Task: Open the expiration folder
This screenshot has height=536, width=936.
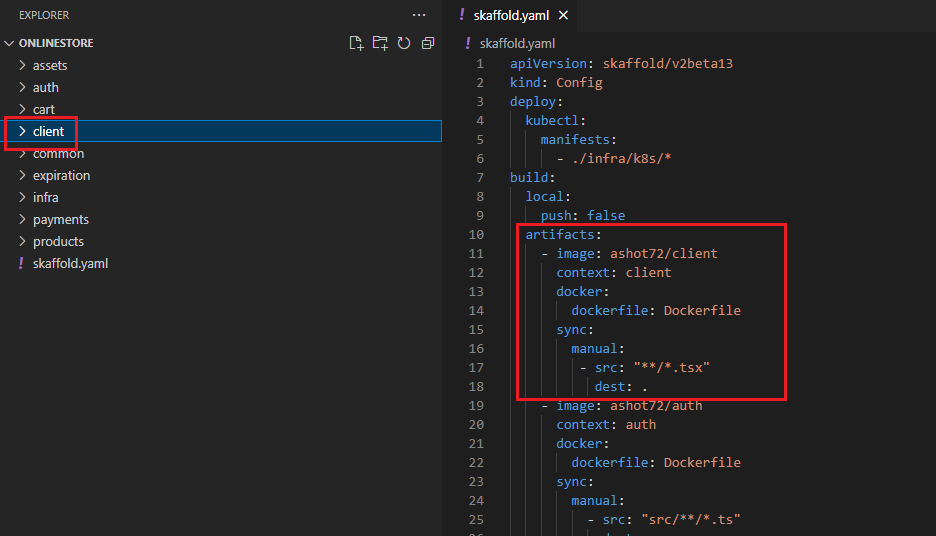Action: [x=61, y=176]
